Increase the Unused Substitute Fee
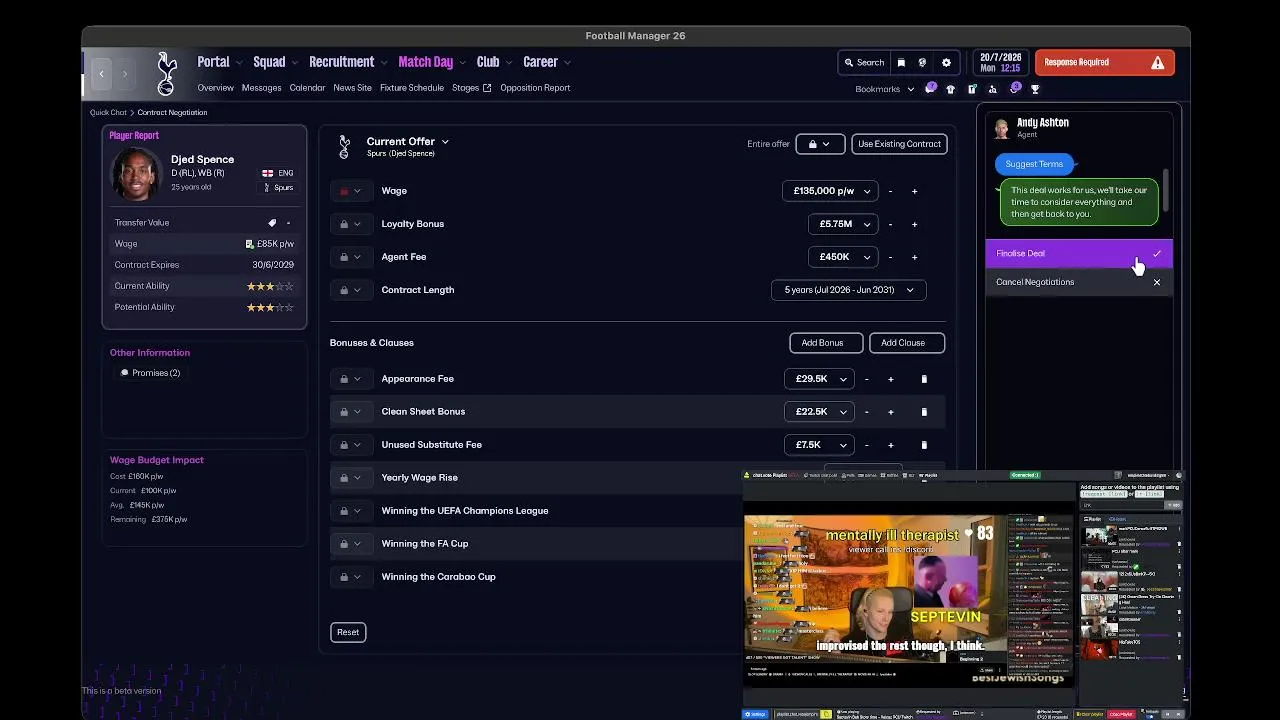 890,445
